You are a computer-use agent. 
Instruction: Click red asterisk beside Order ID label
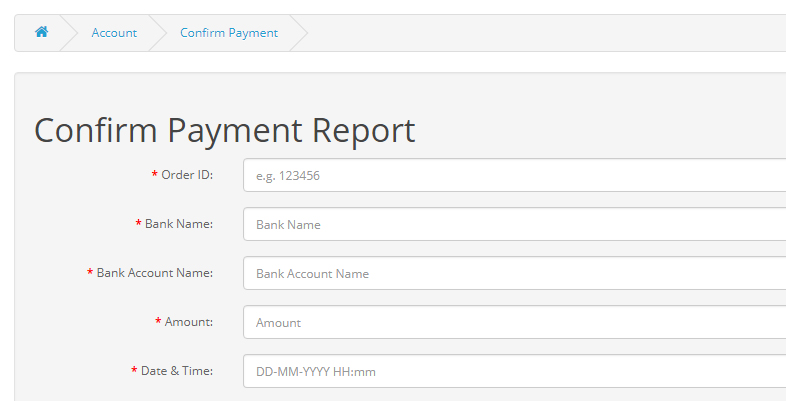click(x=155, y=175)
